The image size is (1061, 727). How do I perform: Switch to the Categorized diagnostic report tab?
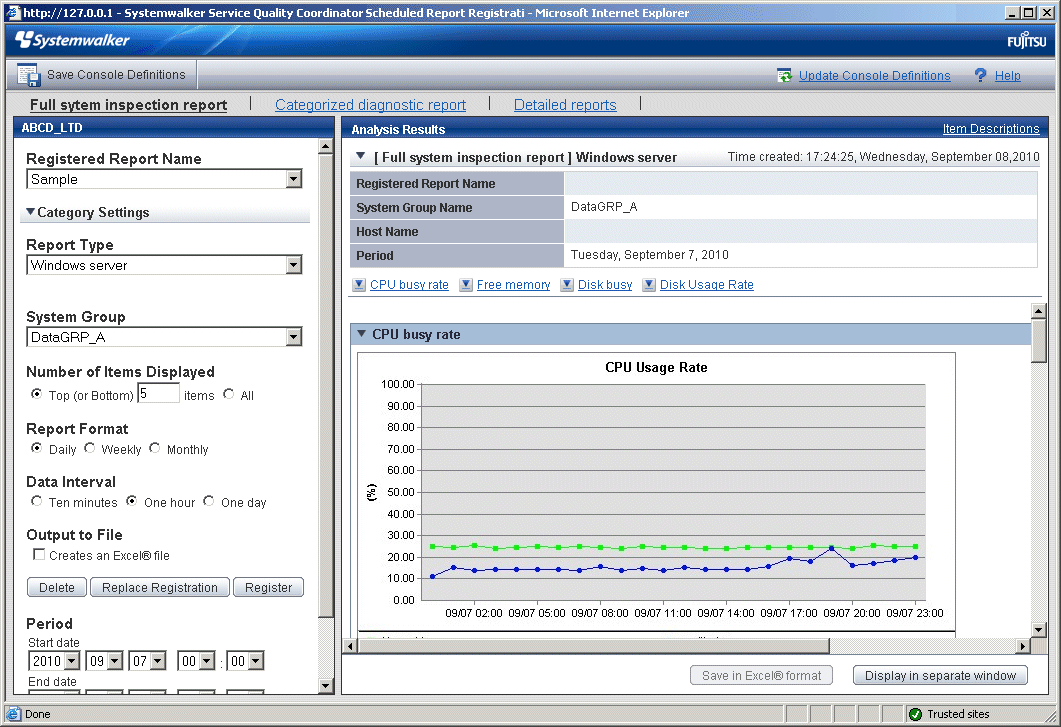tap(370, 105)
